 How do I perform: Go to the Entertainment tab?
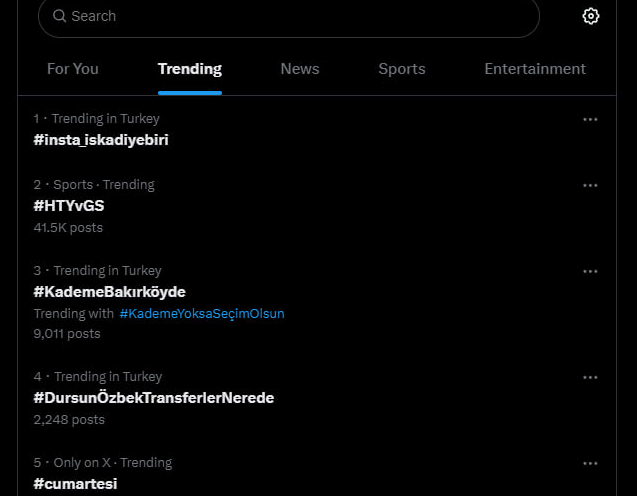(x=535, y=69)
